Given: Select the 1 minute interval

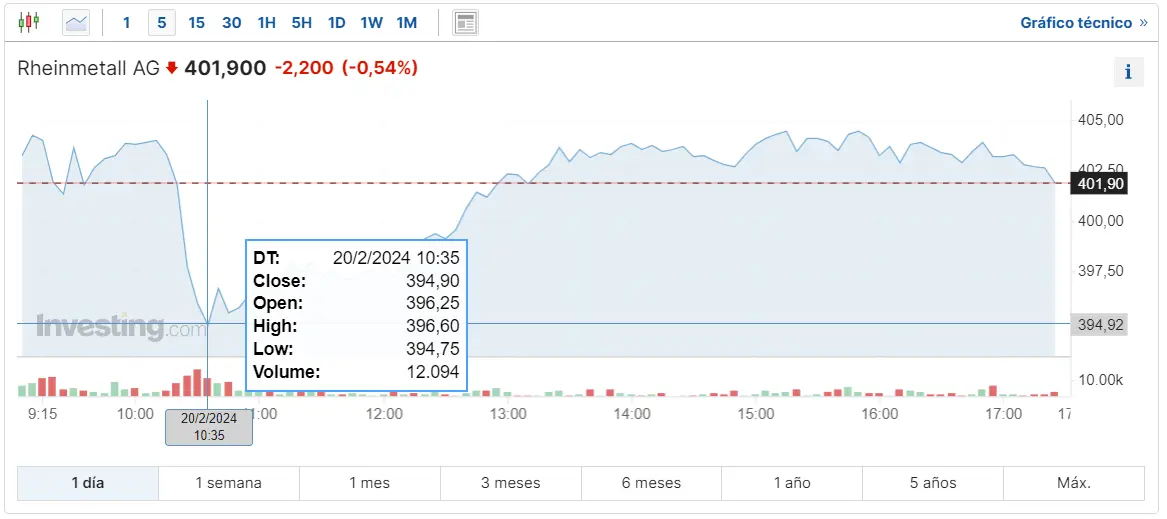Looking at the screenshot, I should tap(126, 22).
